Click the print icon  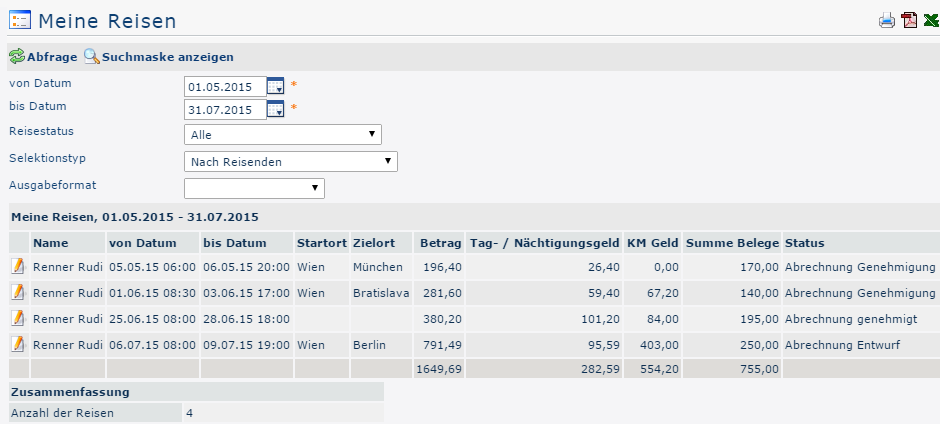[x=887, y=20]
